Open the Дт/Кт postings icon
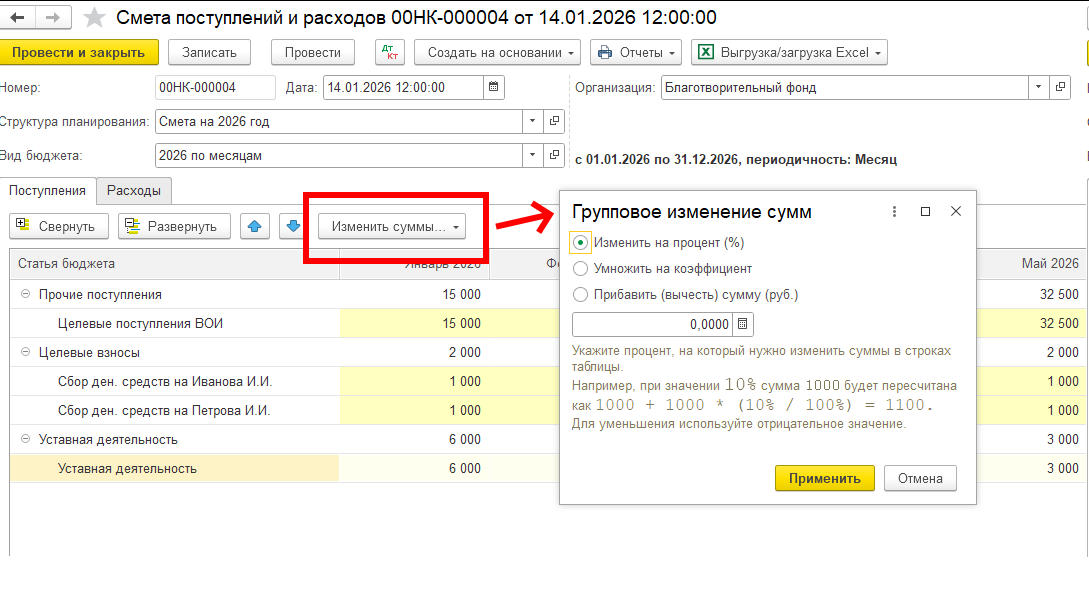This screenshot has width=1089, height=600. point(389,53)
